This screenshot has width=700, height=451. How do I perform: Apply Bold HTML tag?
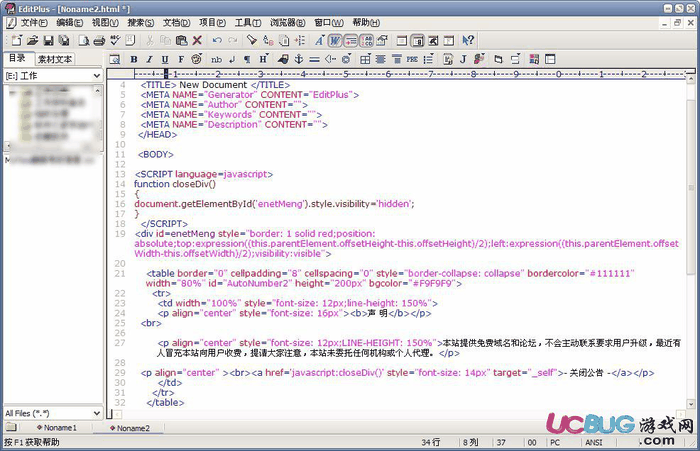click(133, 59)
